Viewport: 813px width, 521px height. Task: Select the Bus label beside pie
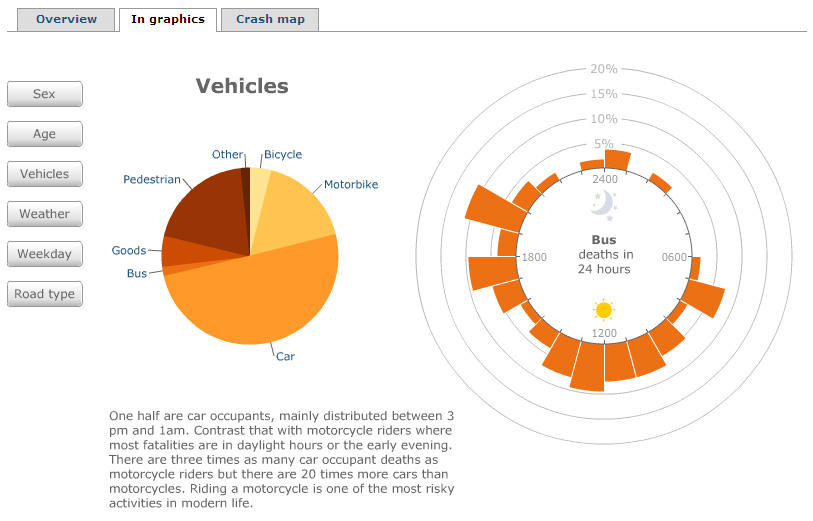137,274
